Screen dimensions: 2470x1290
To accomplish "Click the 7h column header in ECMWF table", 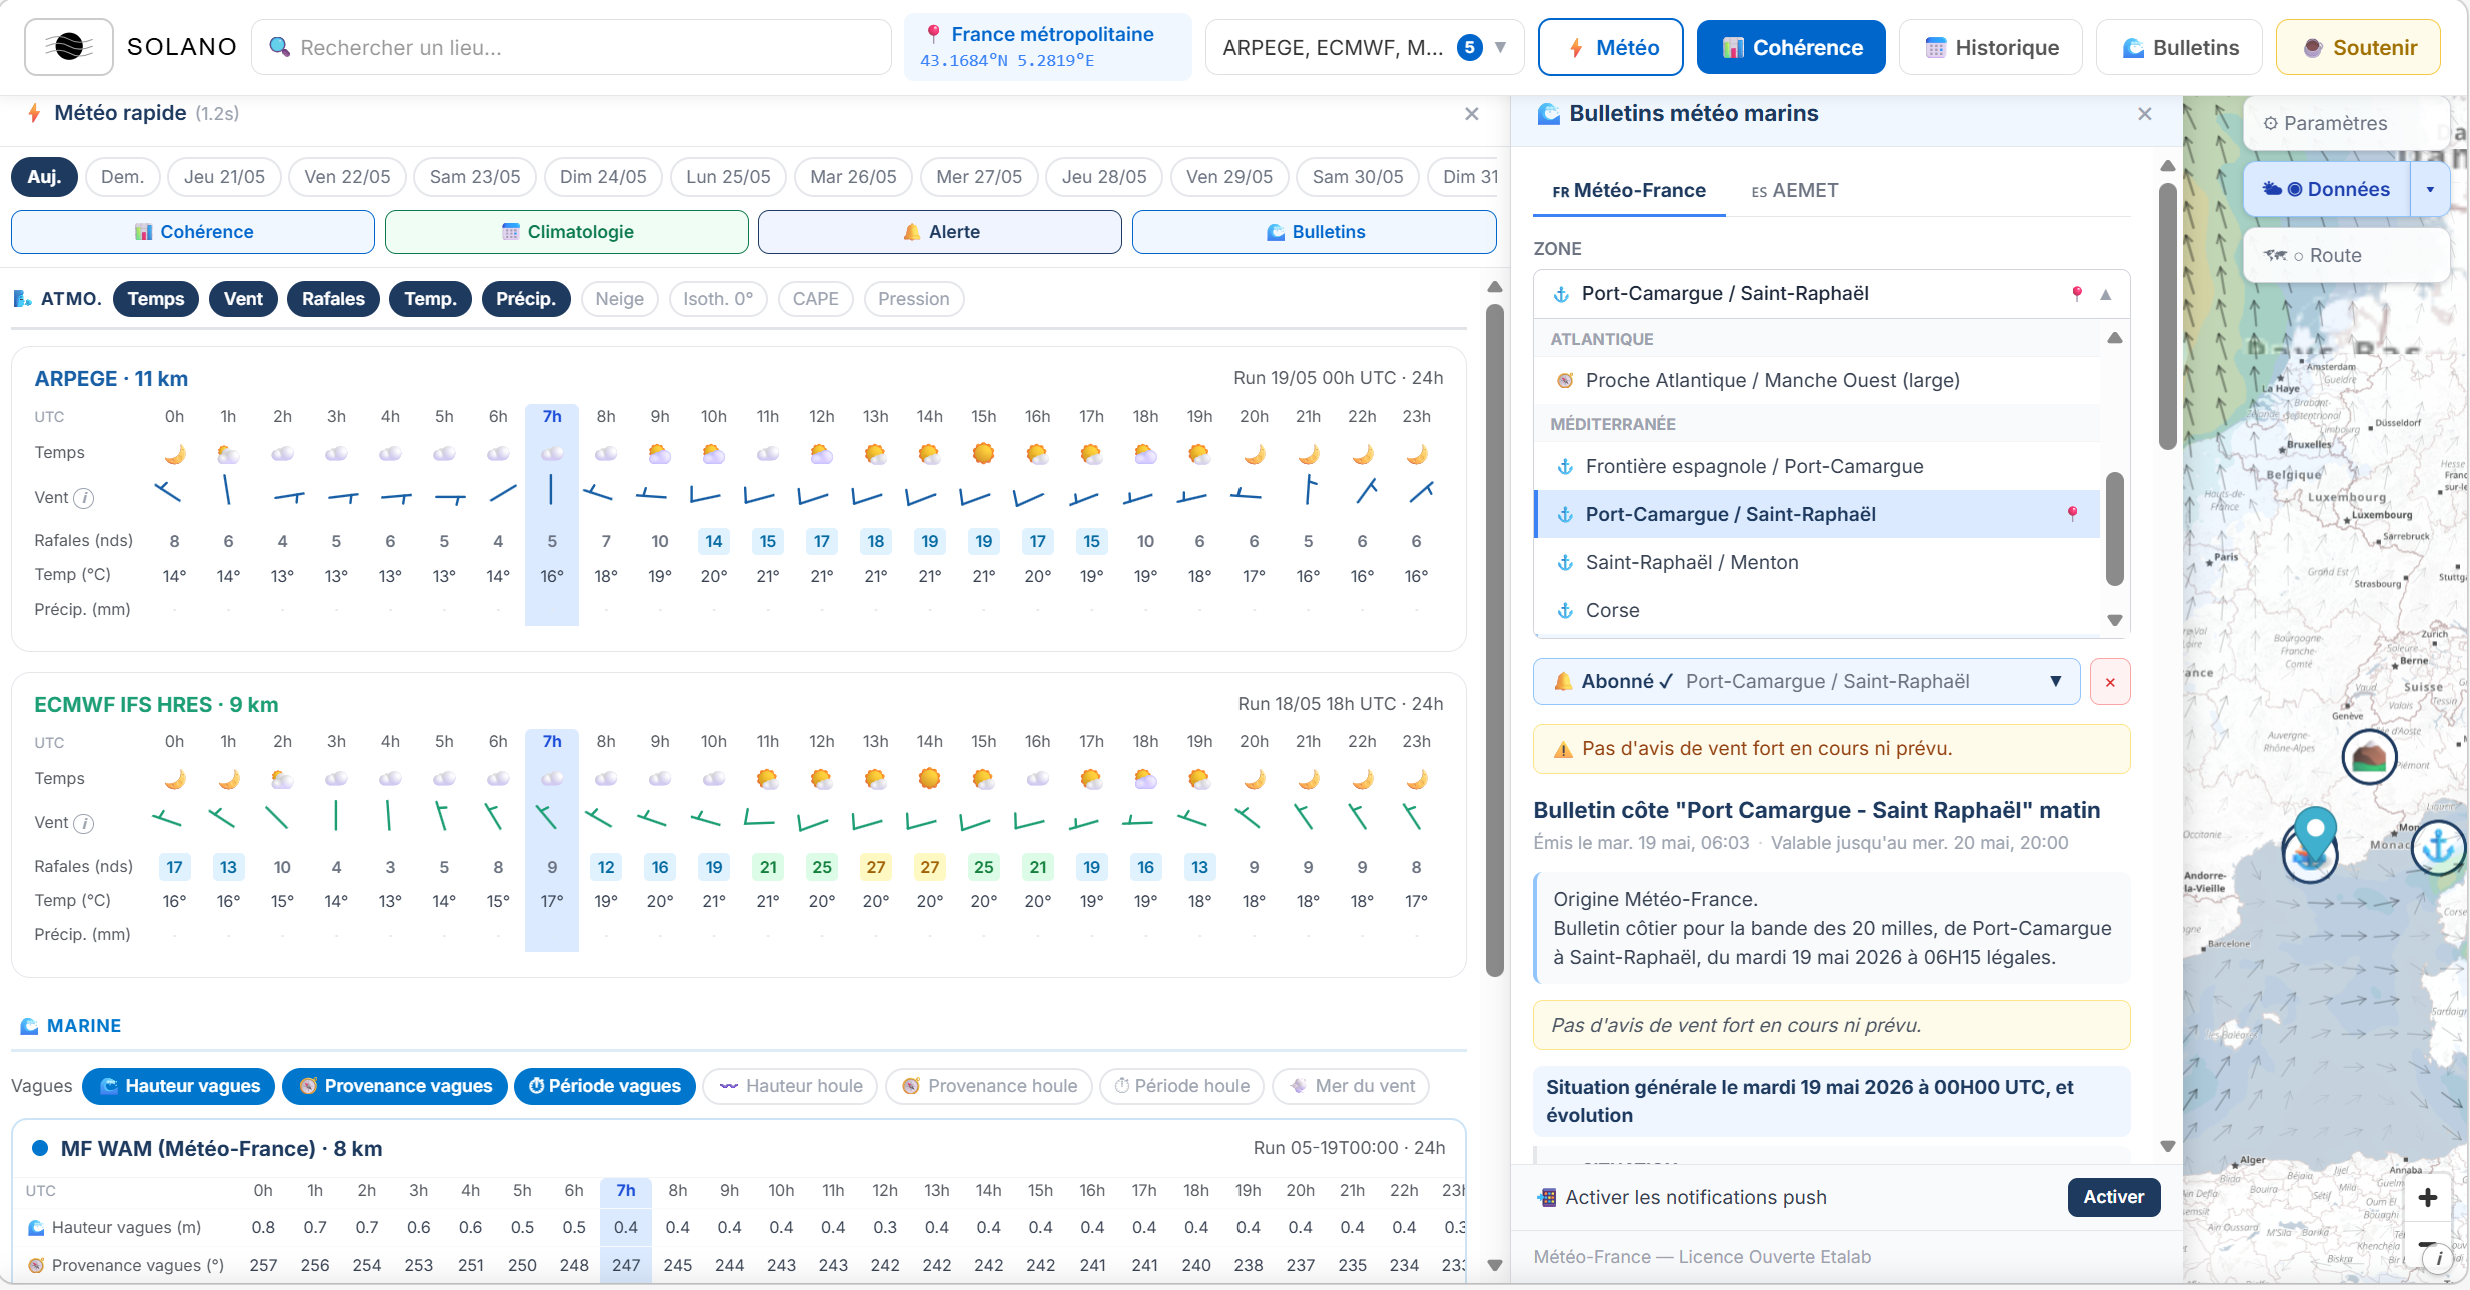I will coord(552,742).
